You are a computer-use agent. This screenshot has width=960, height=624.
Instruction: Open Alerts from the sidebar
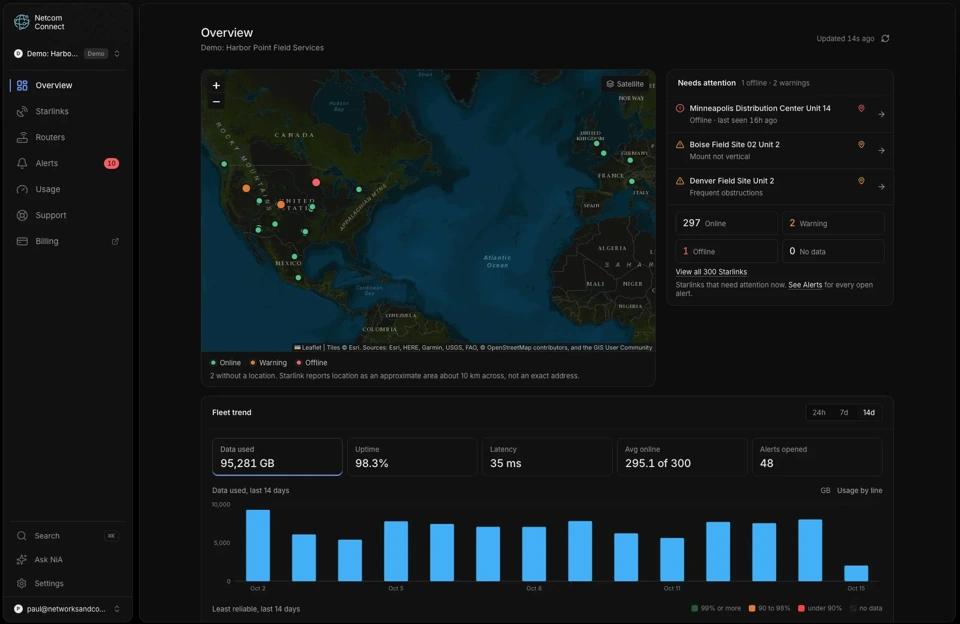tap(67, 164)
